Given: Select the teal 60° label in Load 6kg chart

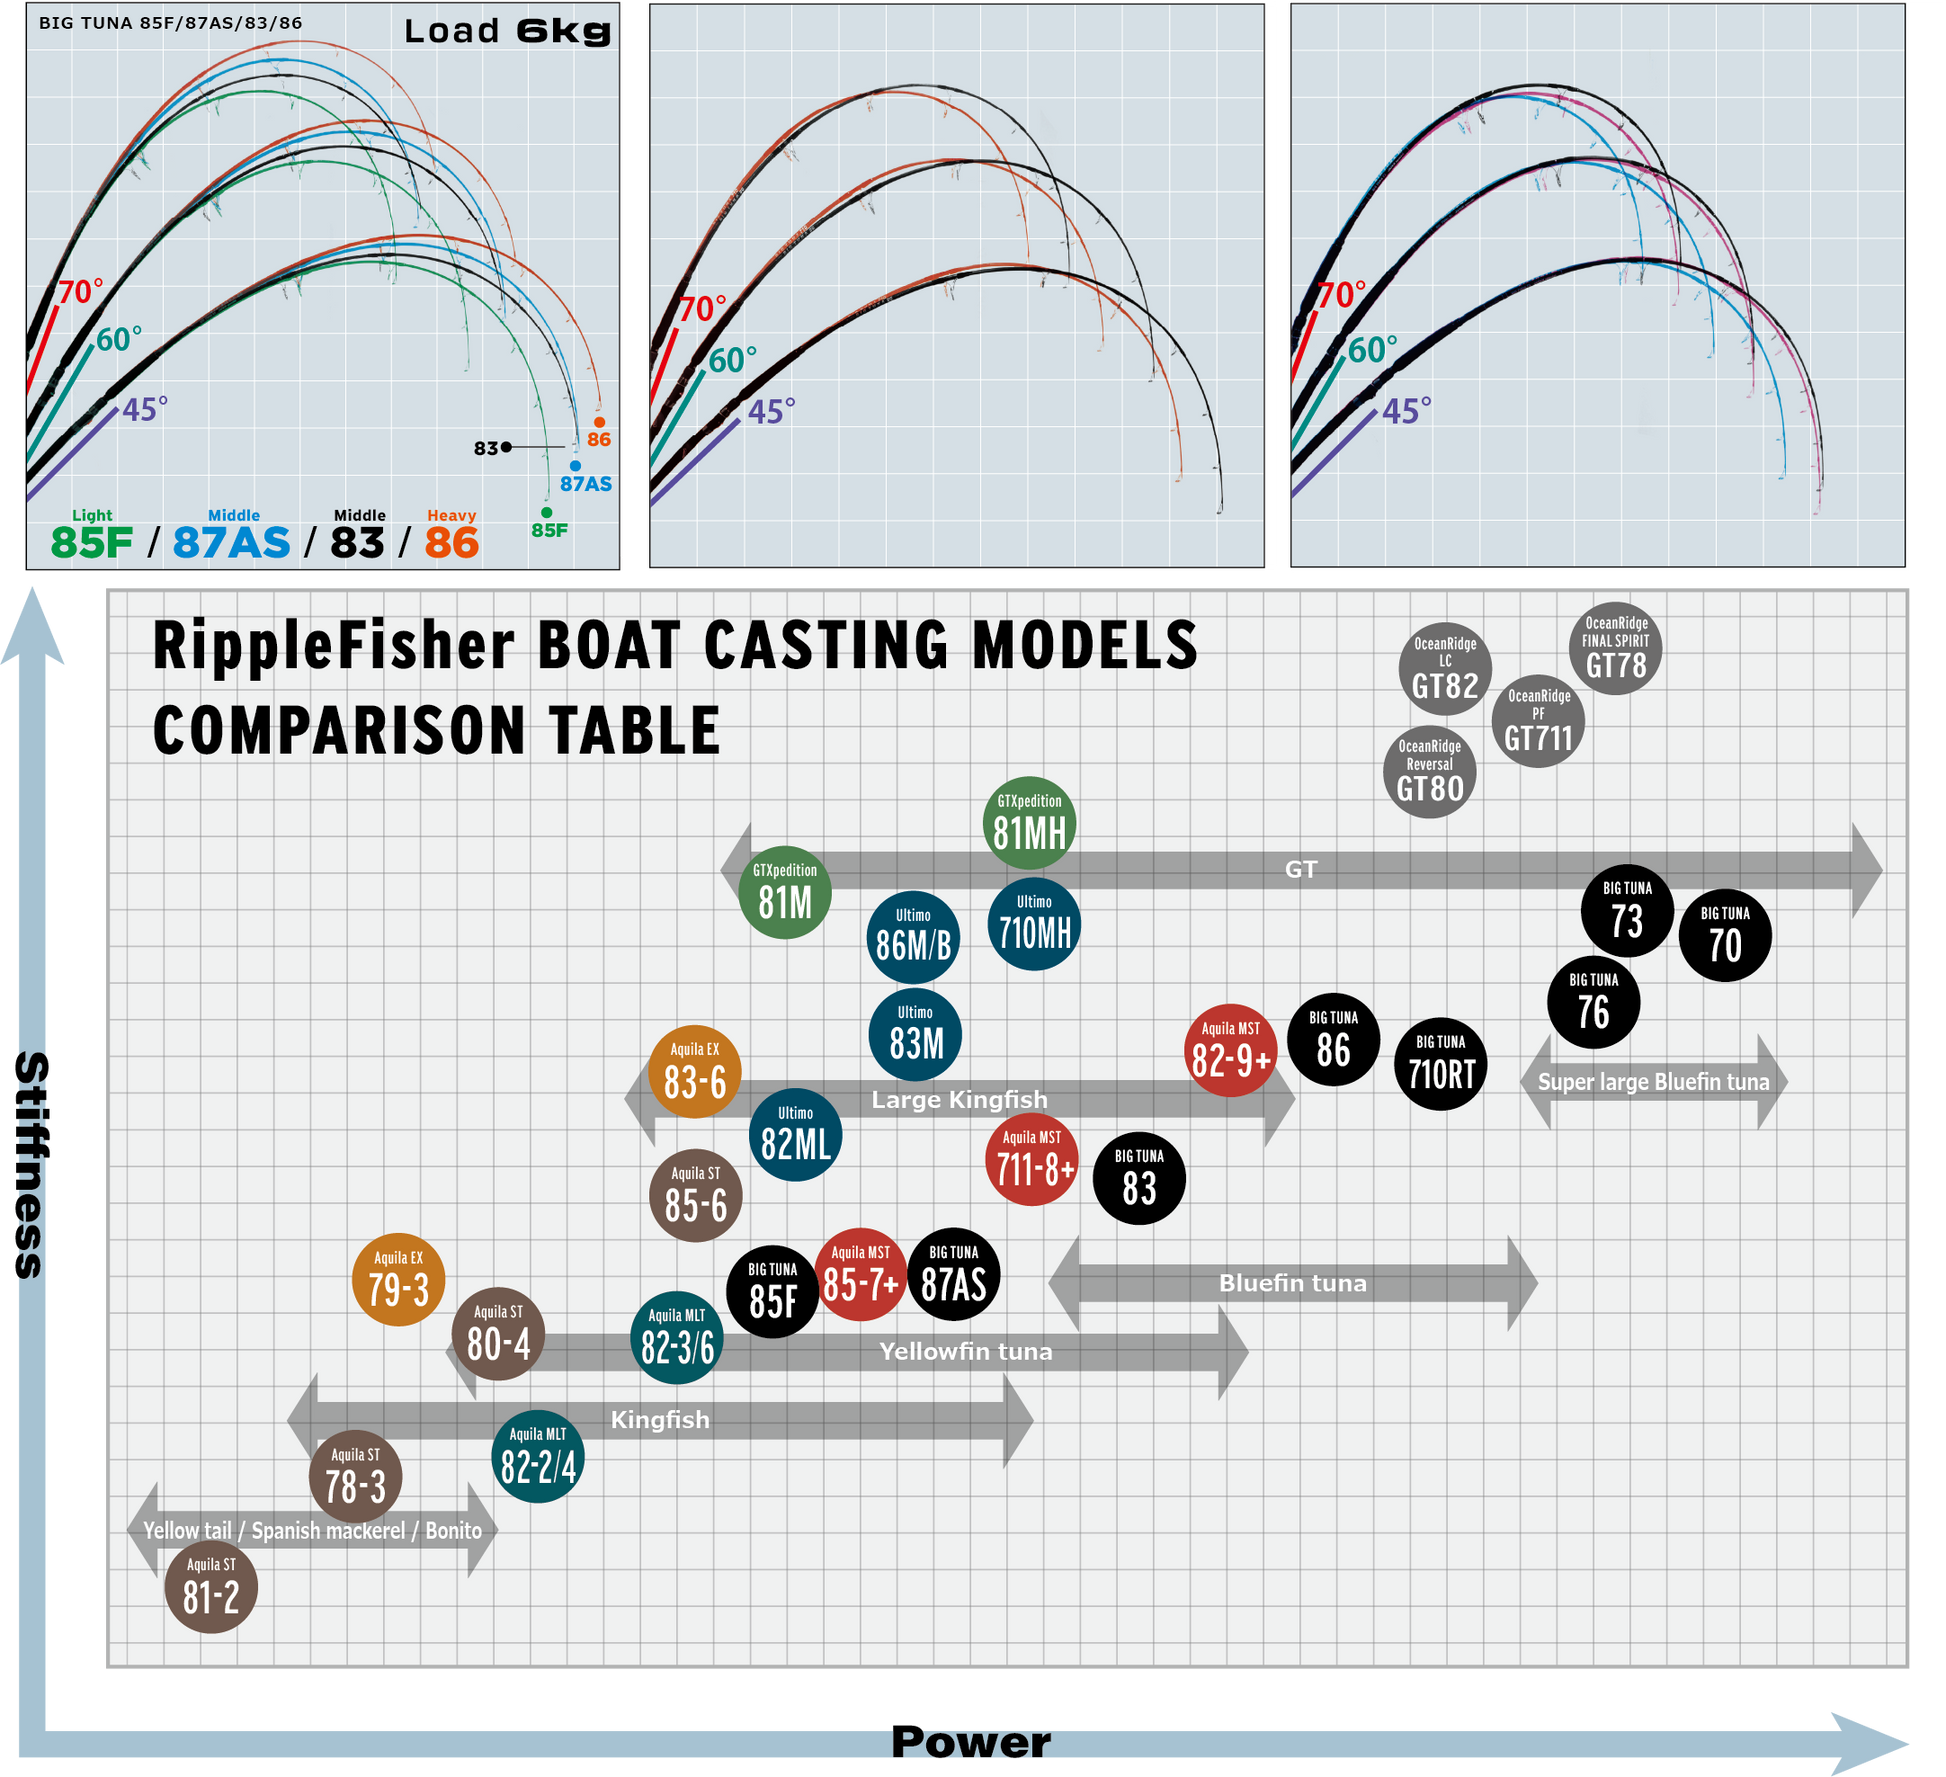Looking at the screenshot, I should (x=119, y=339).
